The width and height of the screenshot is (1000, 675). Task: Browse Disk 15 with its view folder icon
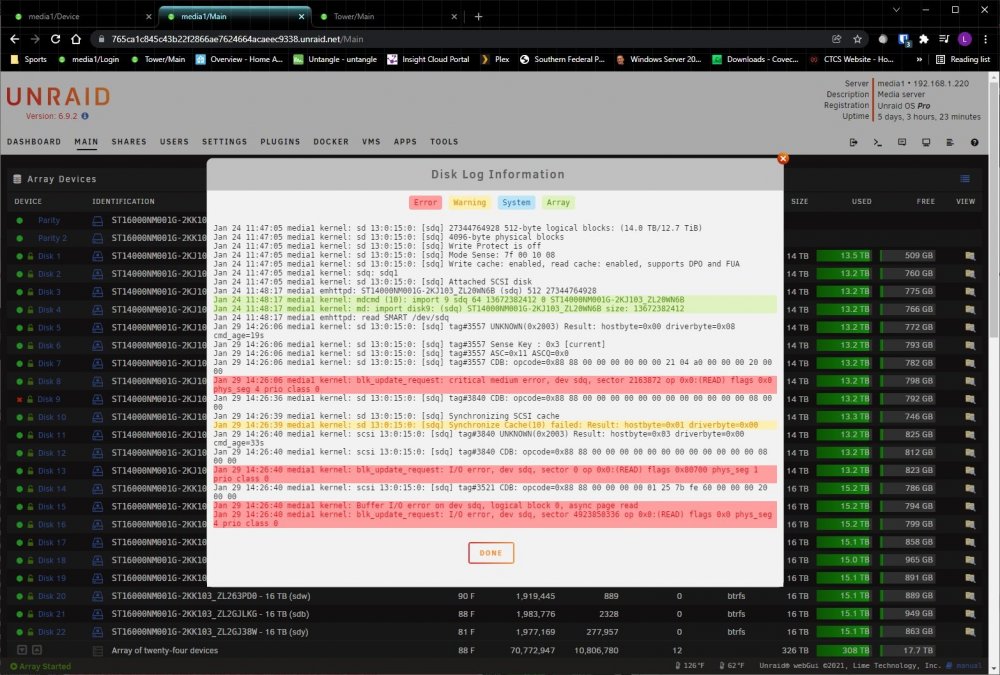pyautogui.click(x=970, y=507)
